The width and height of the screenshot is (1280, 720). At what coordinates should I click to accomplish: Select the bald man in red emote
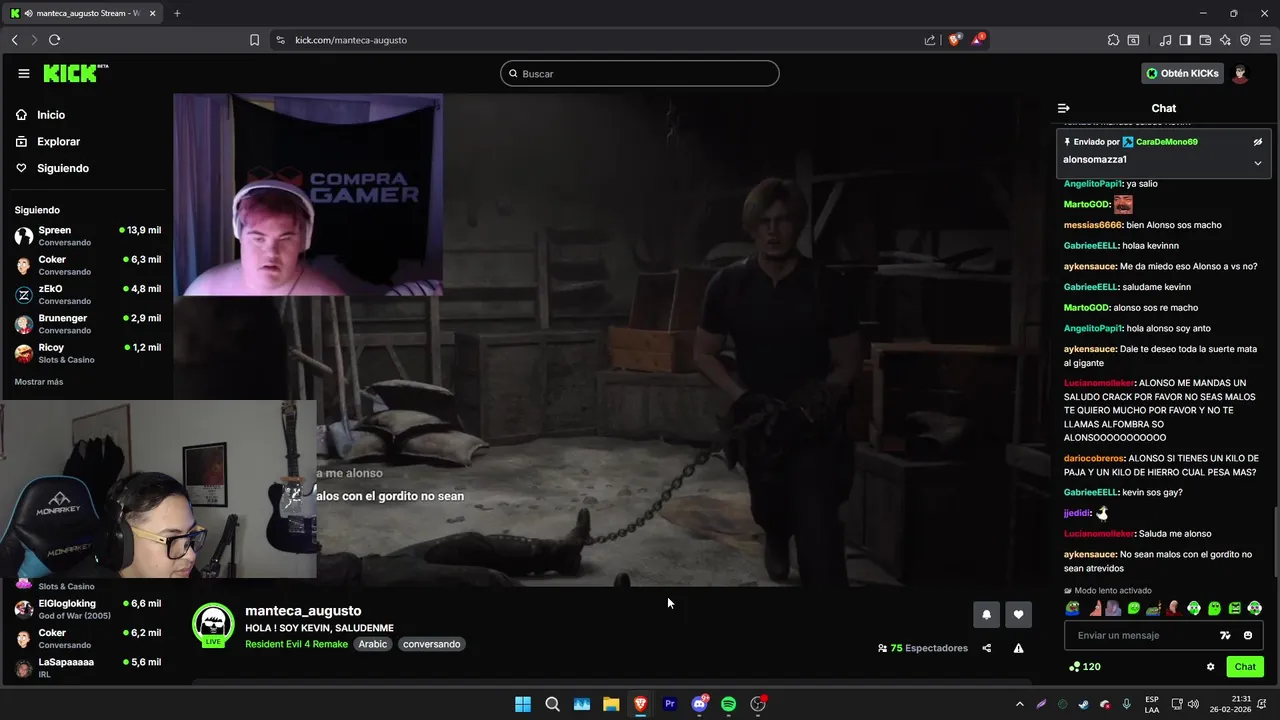pyautogui.click(x=1174, y=608)
